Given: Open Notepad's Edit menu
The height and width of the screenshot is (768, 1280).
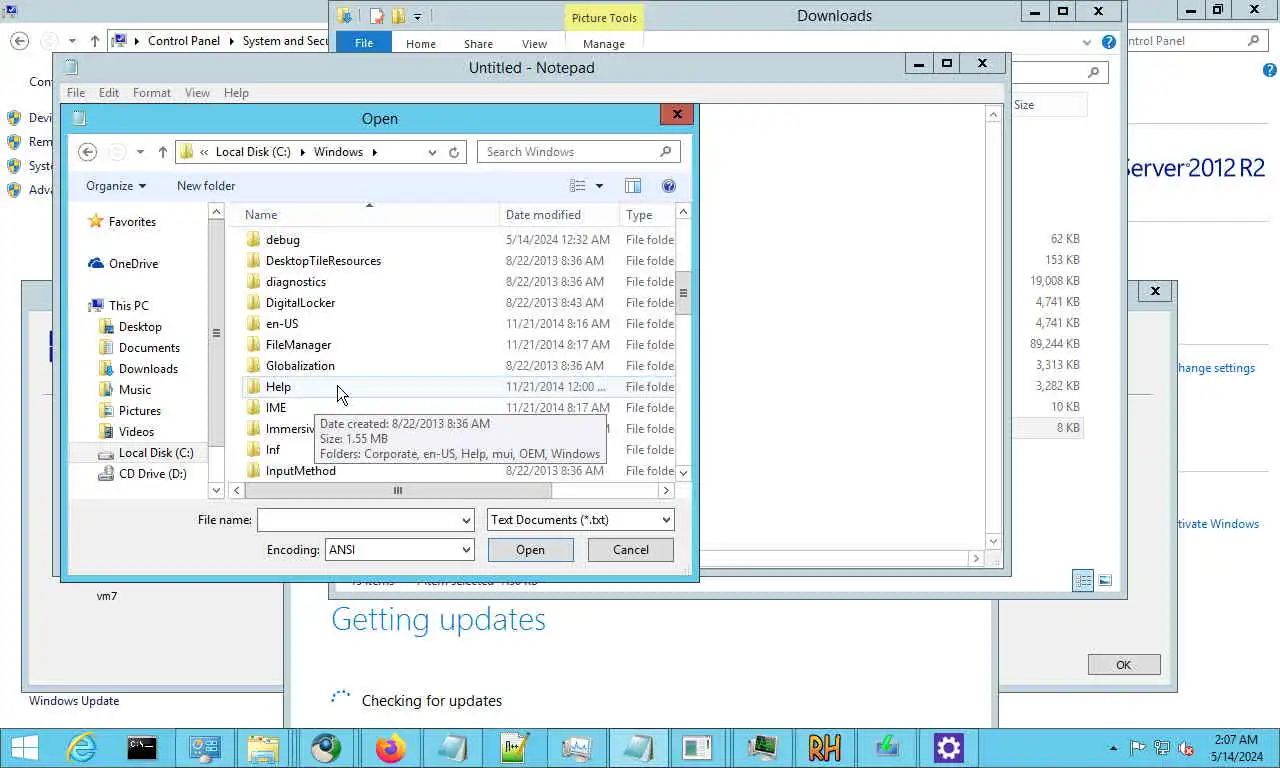Looking at the screenshot, I should (109, 93).
